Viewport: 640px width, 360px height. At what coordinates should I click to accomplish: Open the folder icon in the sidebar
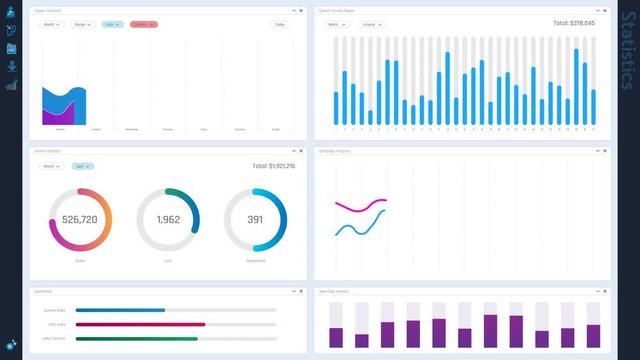(11, 49)
